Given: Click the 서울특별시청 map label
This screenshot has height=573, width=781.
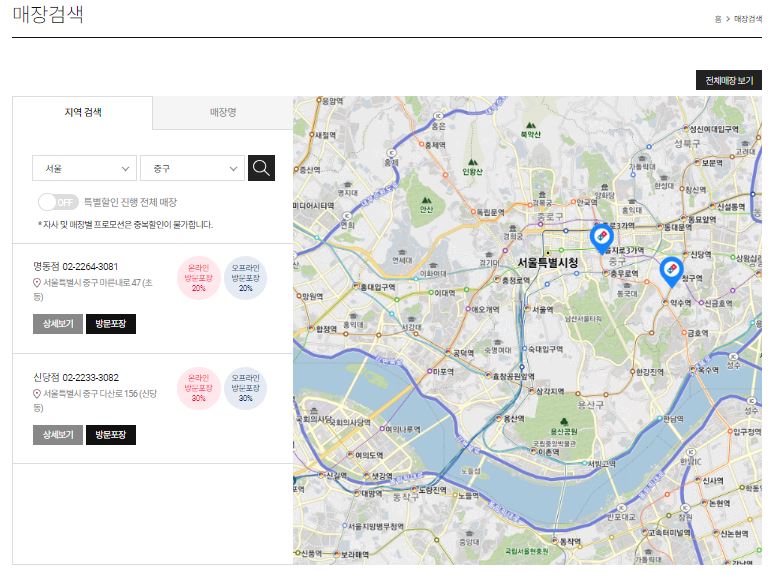Looking at the screenshot, I should [x=547, y=262].
